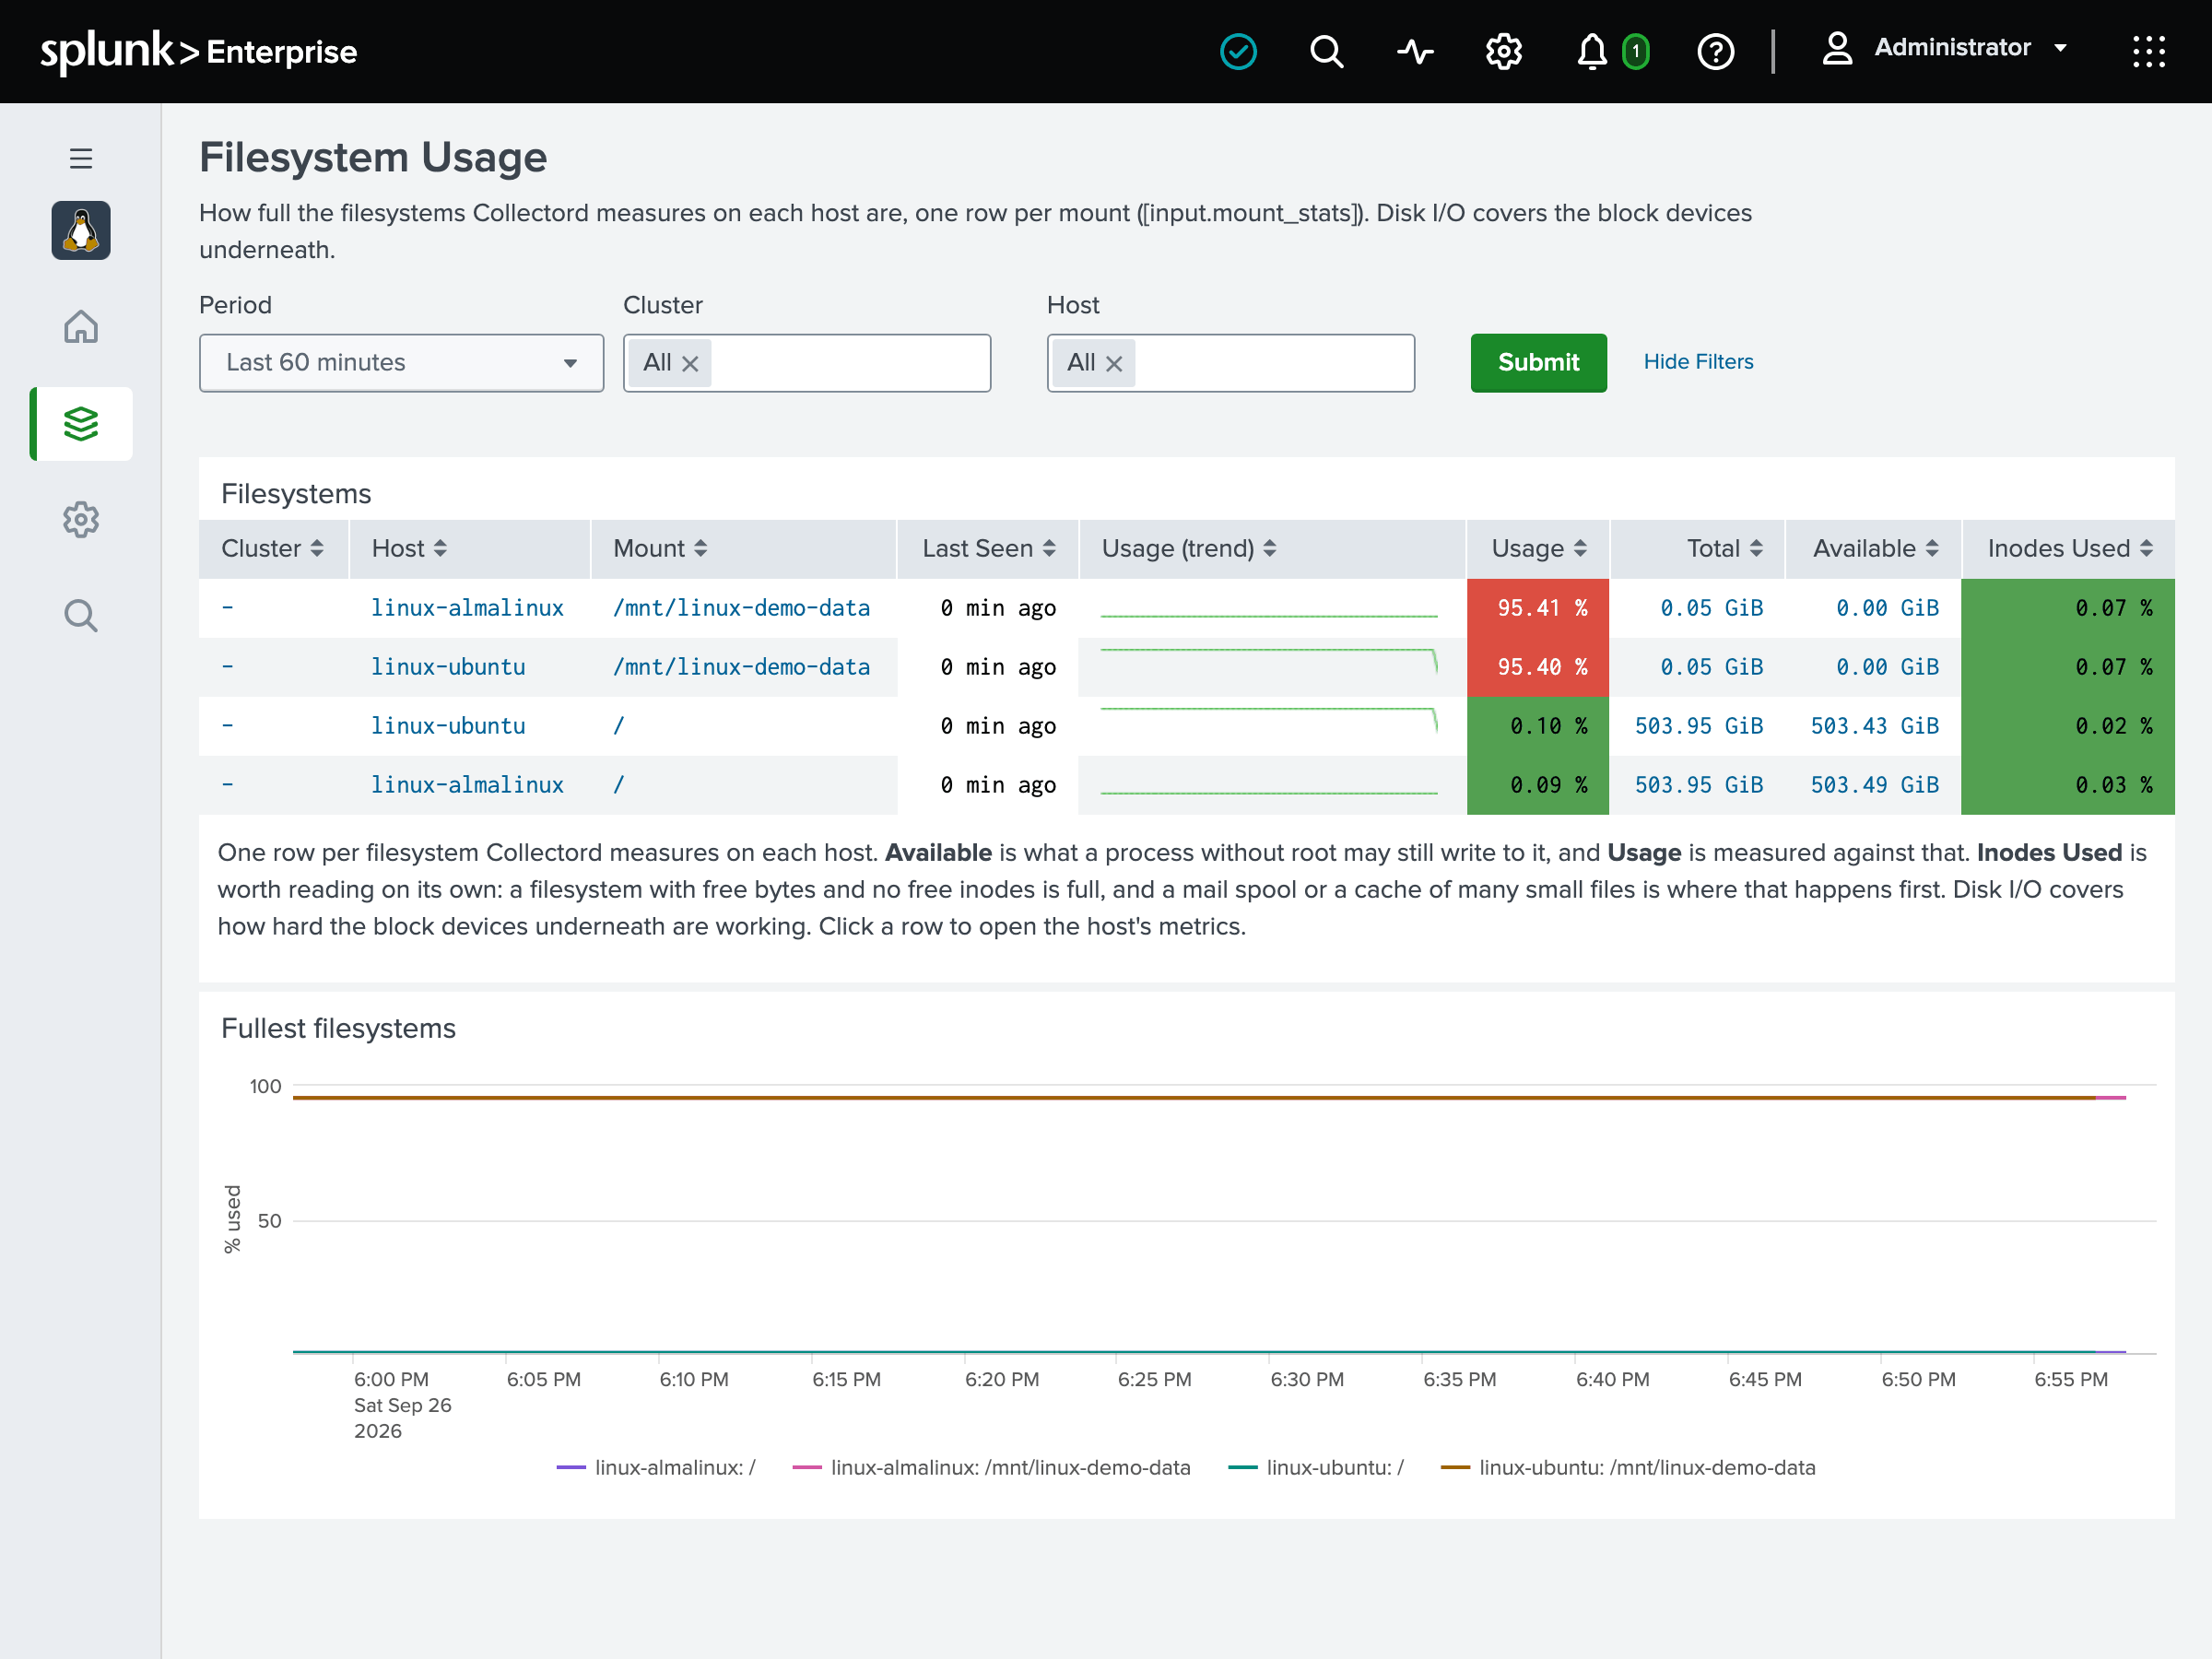
Task: Click the green 0.10 % usage cell
Action: point(1537,726)
